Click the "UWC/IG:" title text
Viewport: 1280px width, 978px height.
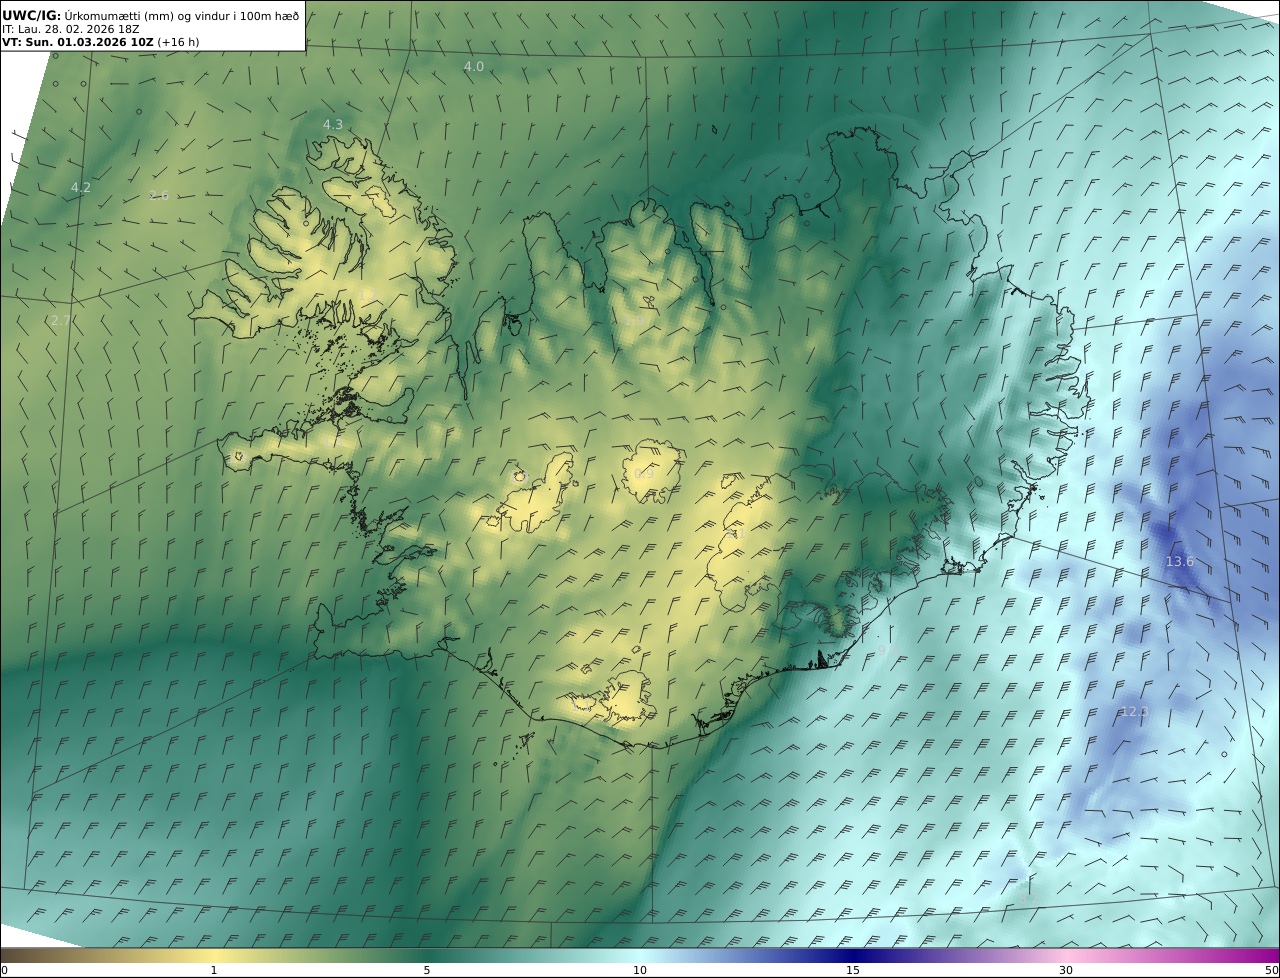(x=31, y=15)
